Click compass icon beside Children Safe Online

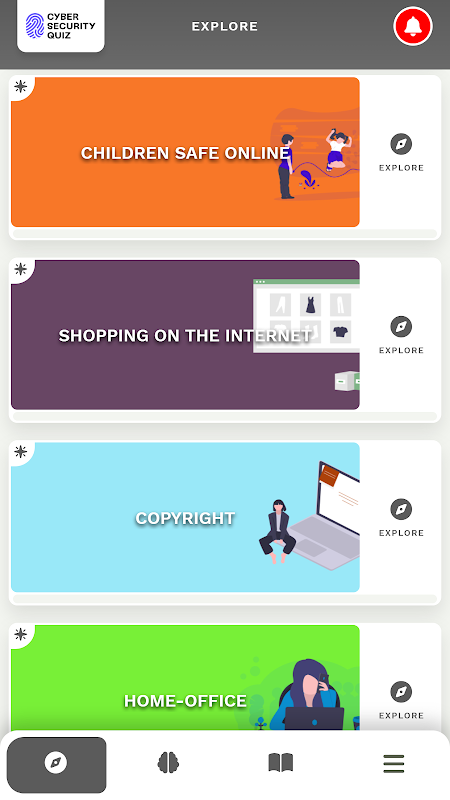click(401, 144)
